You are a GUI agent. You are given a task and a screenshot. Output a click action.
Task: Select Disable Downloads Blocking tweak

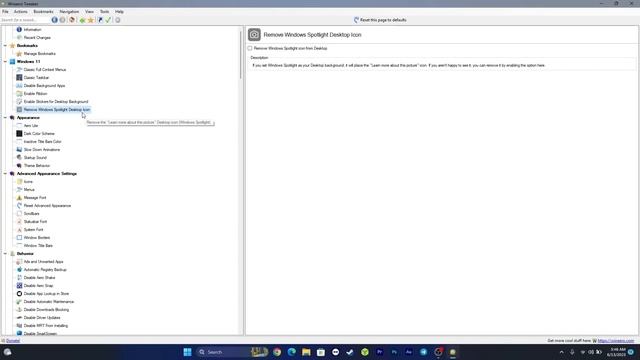pyautogui.click(x=46, y=310)
